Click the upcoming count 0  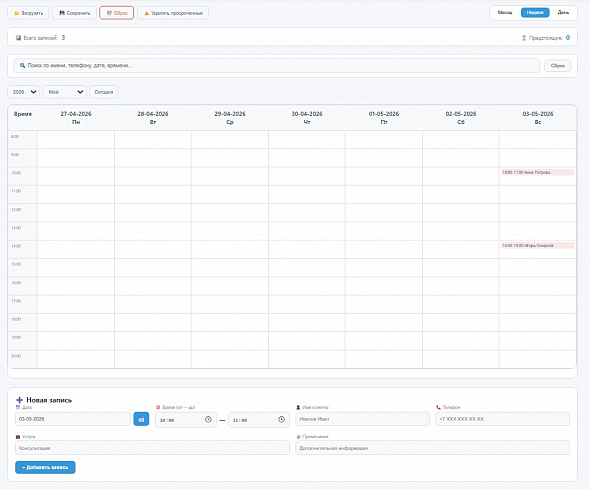pyautogui.click(x=568, y=38)
